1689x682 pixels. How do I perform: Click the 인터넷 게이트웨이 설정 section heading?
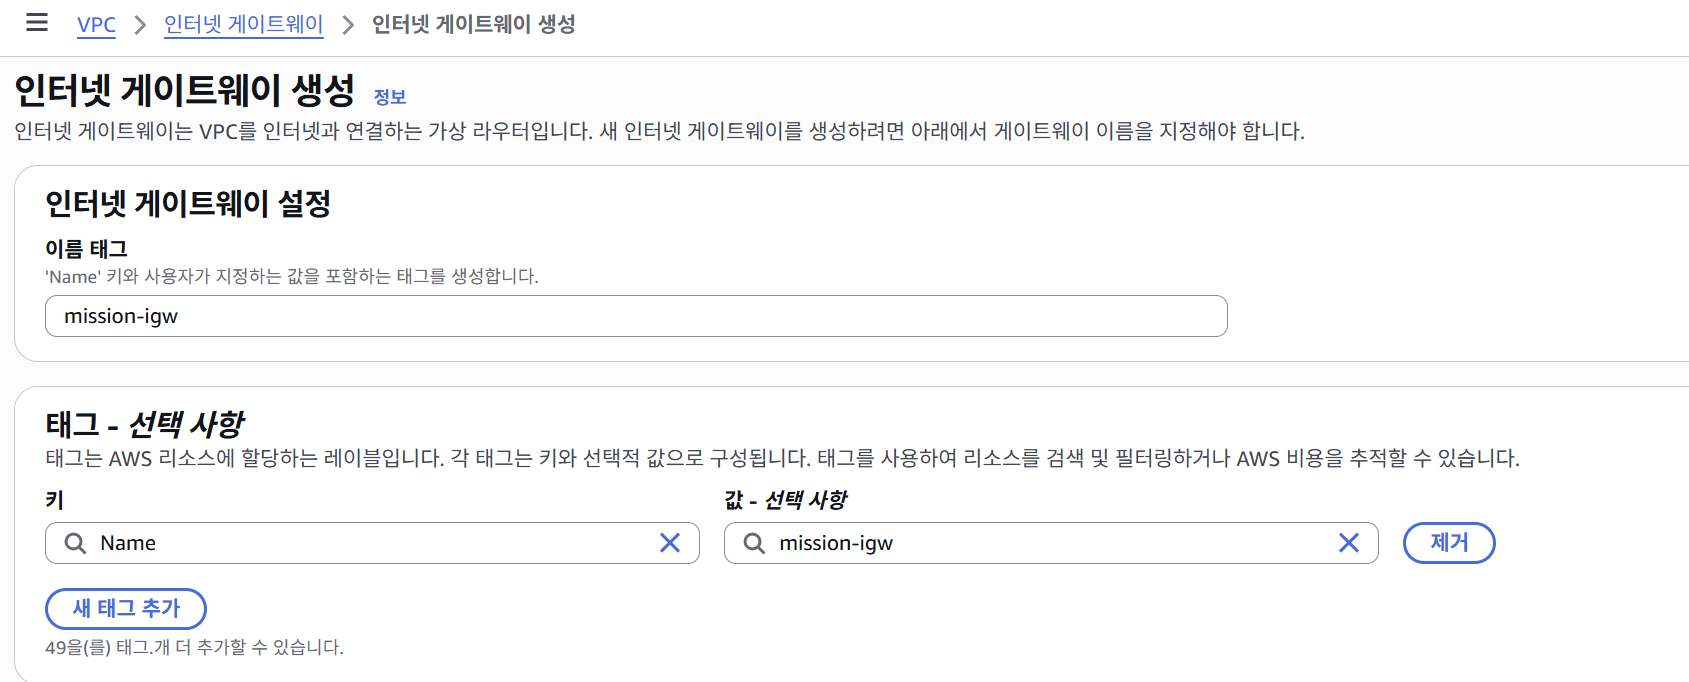(x=188, y=204)
